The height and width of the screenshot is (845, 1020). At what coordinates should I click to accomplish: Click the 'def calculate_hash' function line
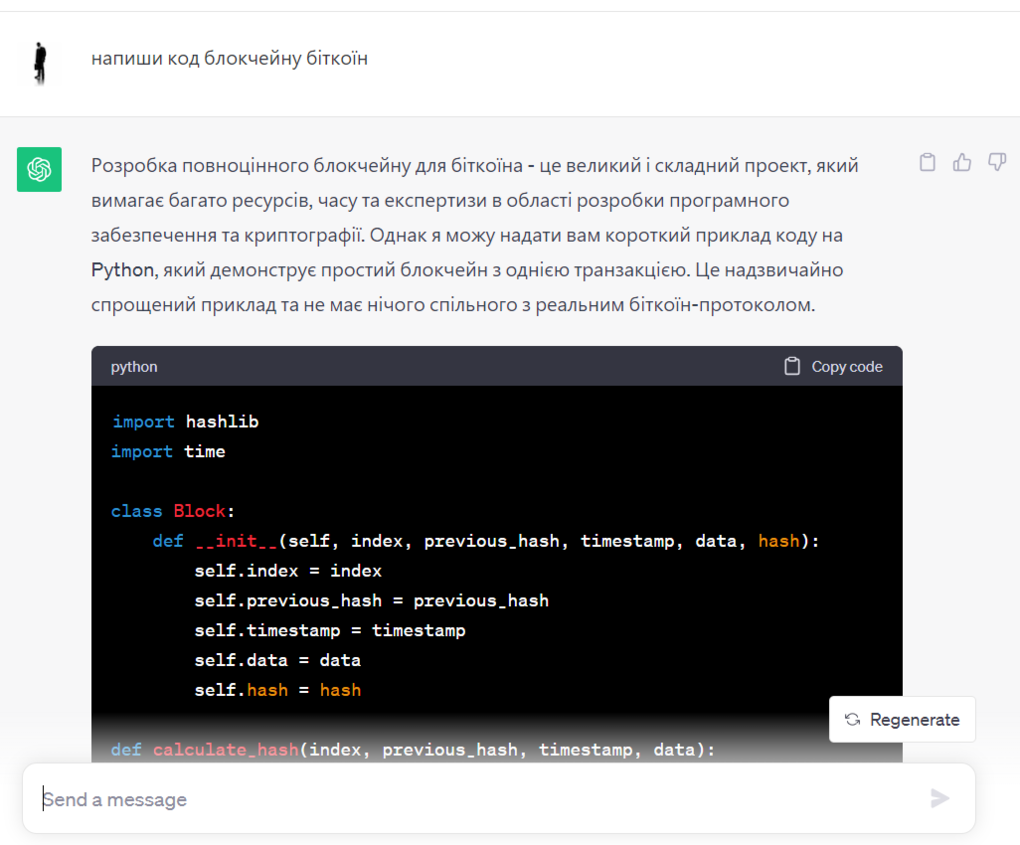[x=412, y=749]
